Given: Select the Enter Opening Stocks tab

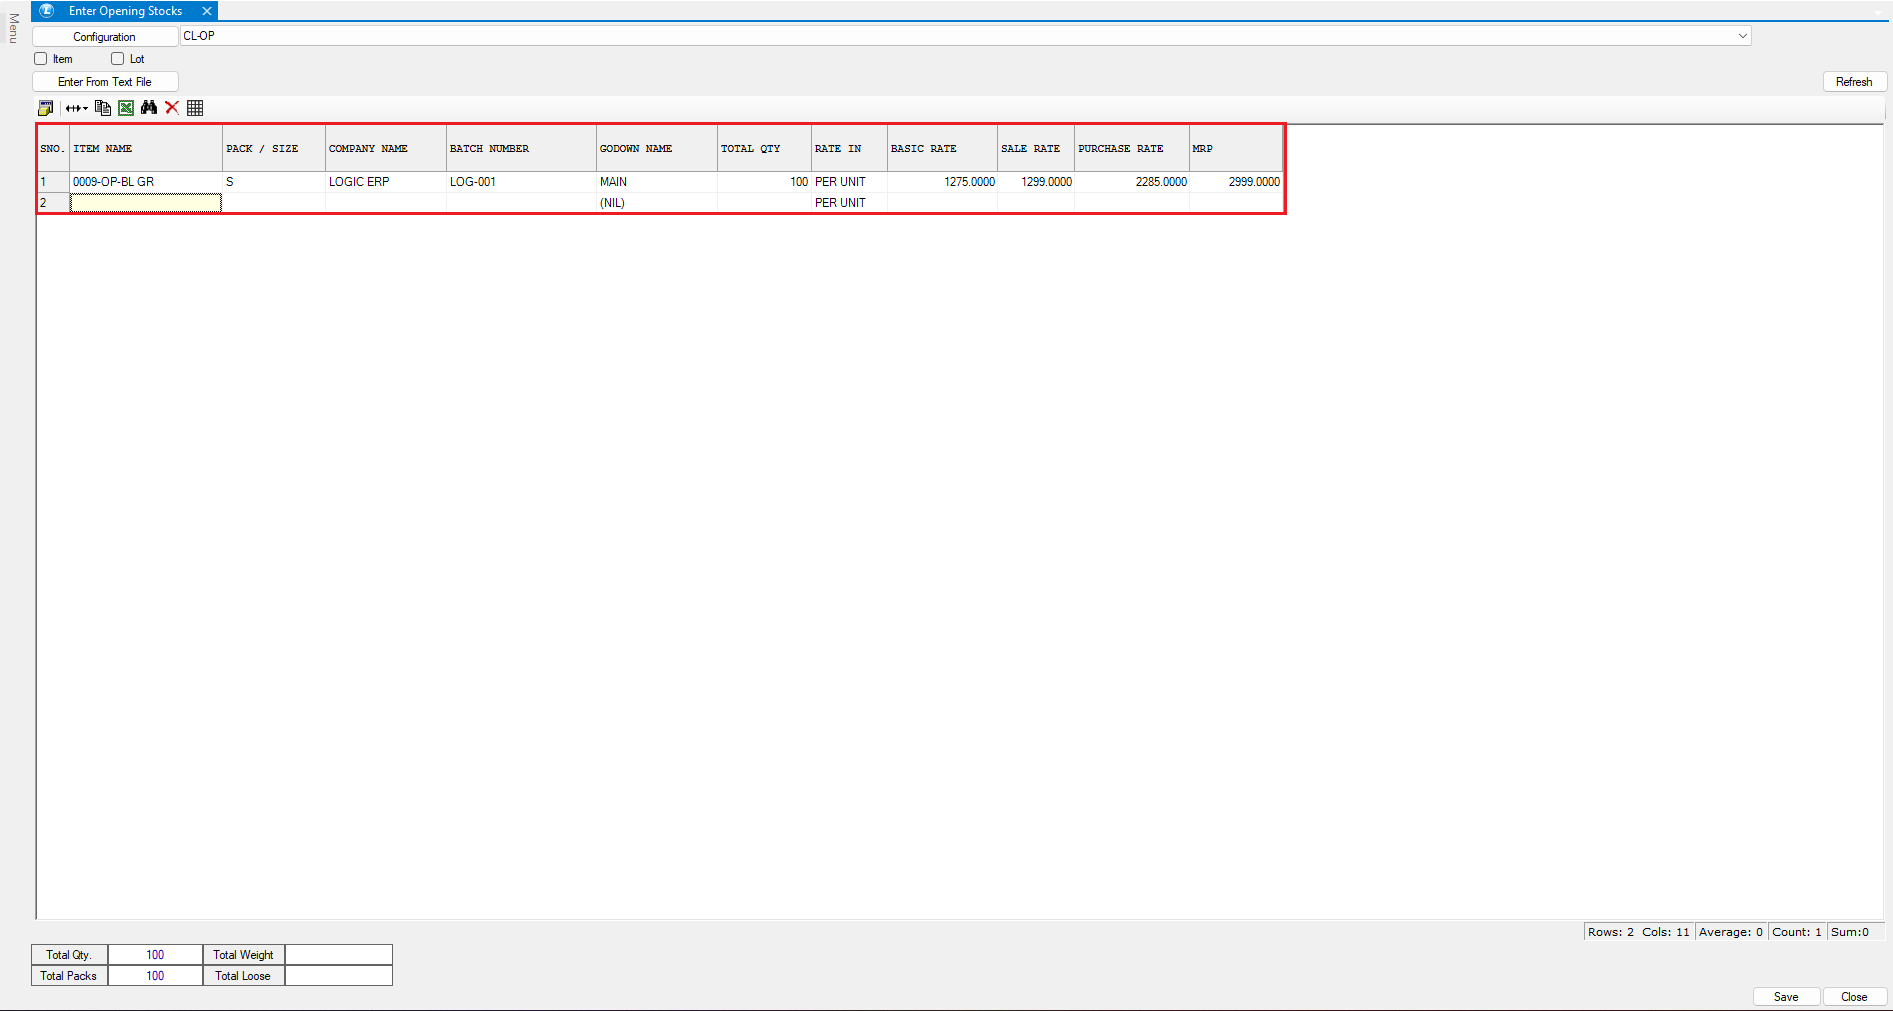Looking at the screenshot, I should point(125,11).
